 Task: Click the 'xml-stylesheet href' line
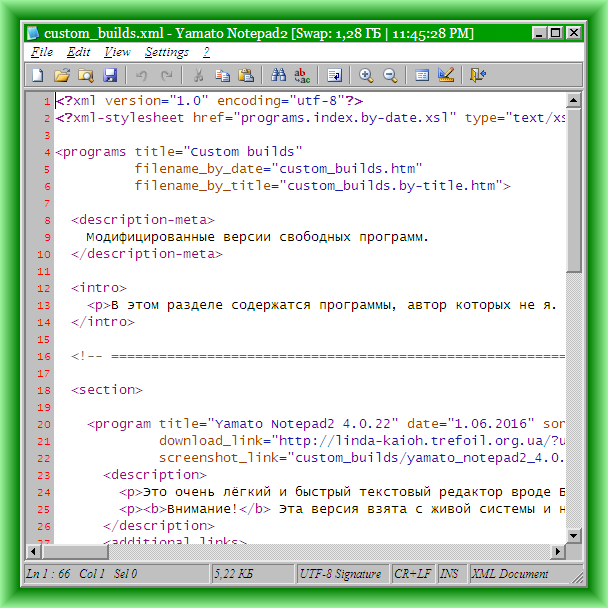(x=310, y=117)
